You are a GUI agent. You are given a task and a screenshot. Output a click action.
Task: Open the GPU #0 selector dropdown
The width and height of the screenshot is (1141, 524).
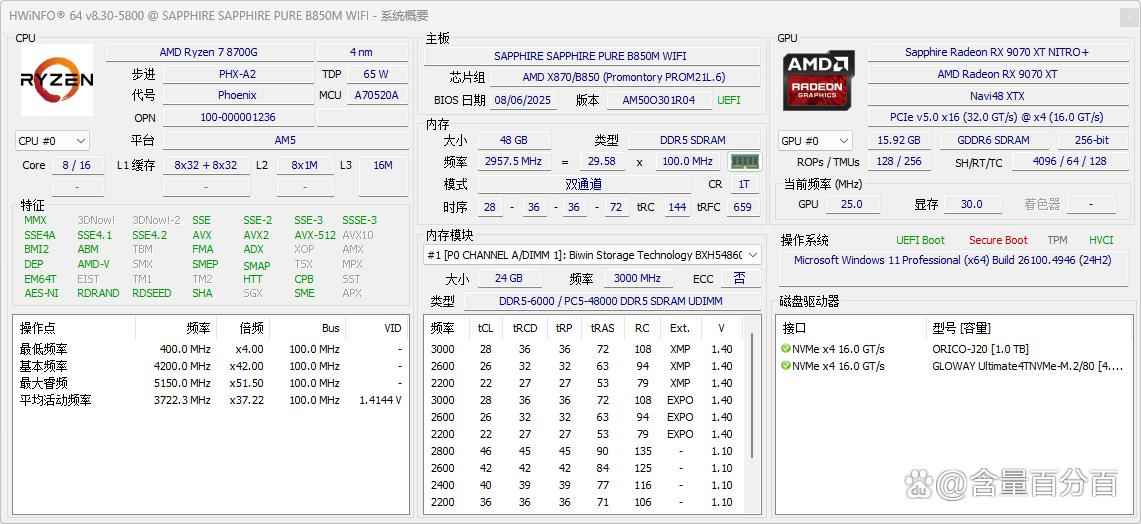tap(815, 140)
